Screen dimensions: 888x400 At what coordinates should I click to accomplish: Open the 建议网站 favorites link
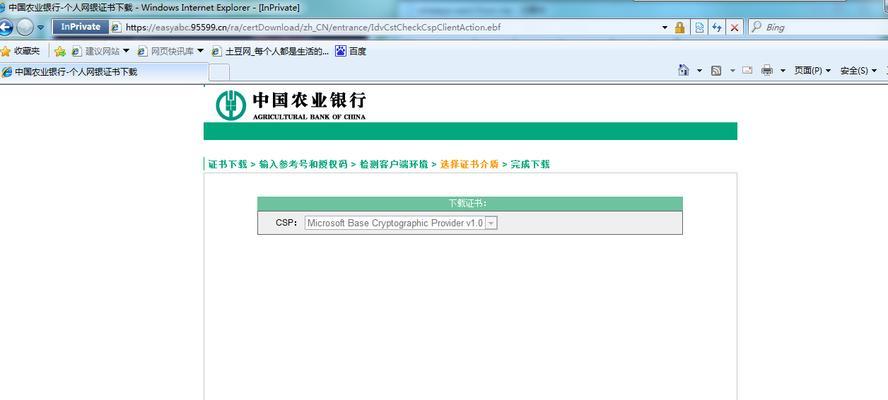[x=96, y=52]
